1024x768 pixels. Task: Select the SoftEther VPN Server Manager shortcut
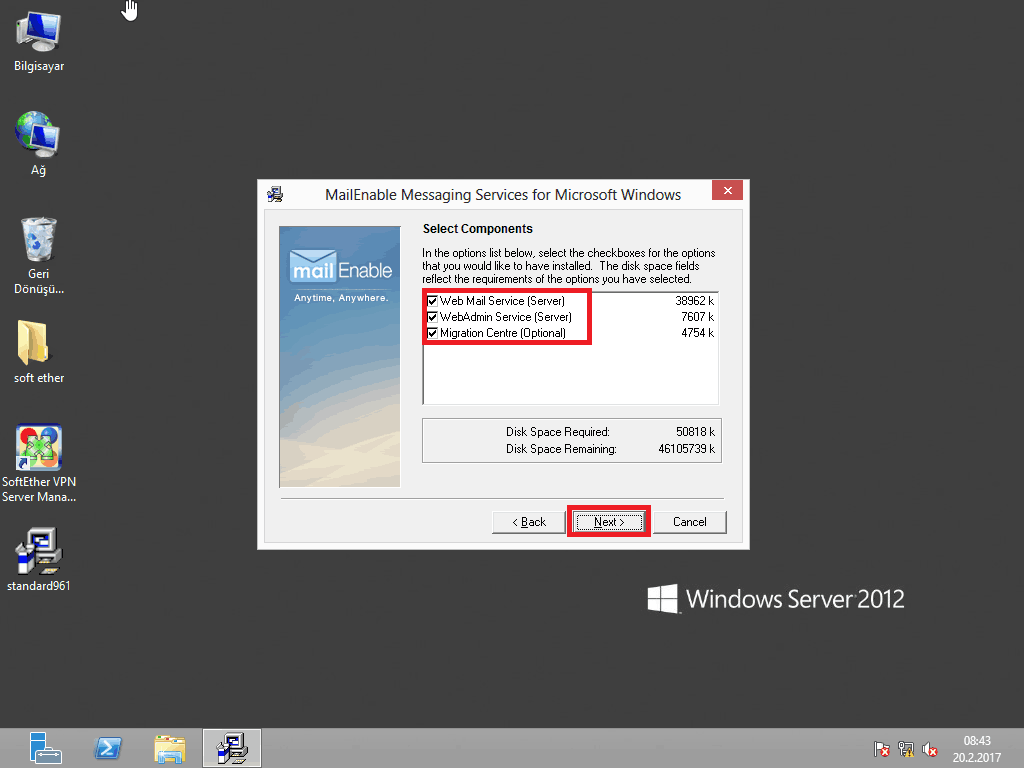point(39,463)
